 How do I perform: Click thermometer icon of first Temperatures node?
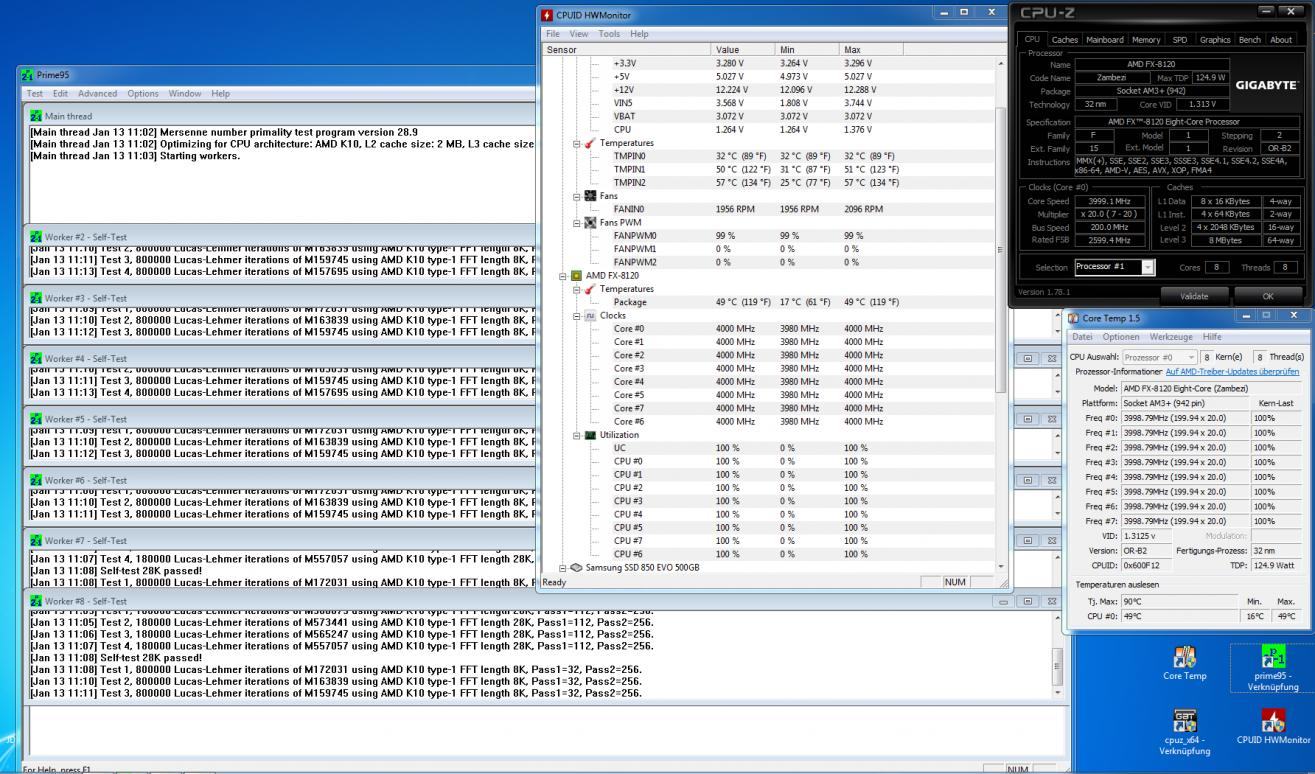(x=588, y=143)
